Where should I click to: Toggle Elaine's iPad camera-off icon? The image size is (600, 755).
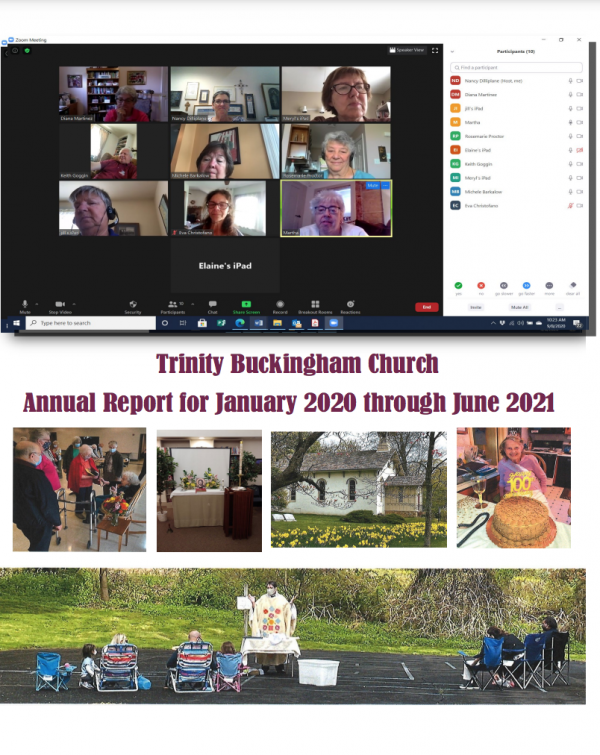[x=580, y=150]
